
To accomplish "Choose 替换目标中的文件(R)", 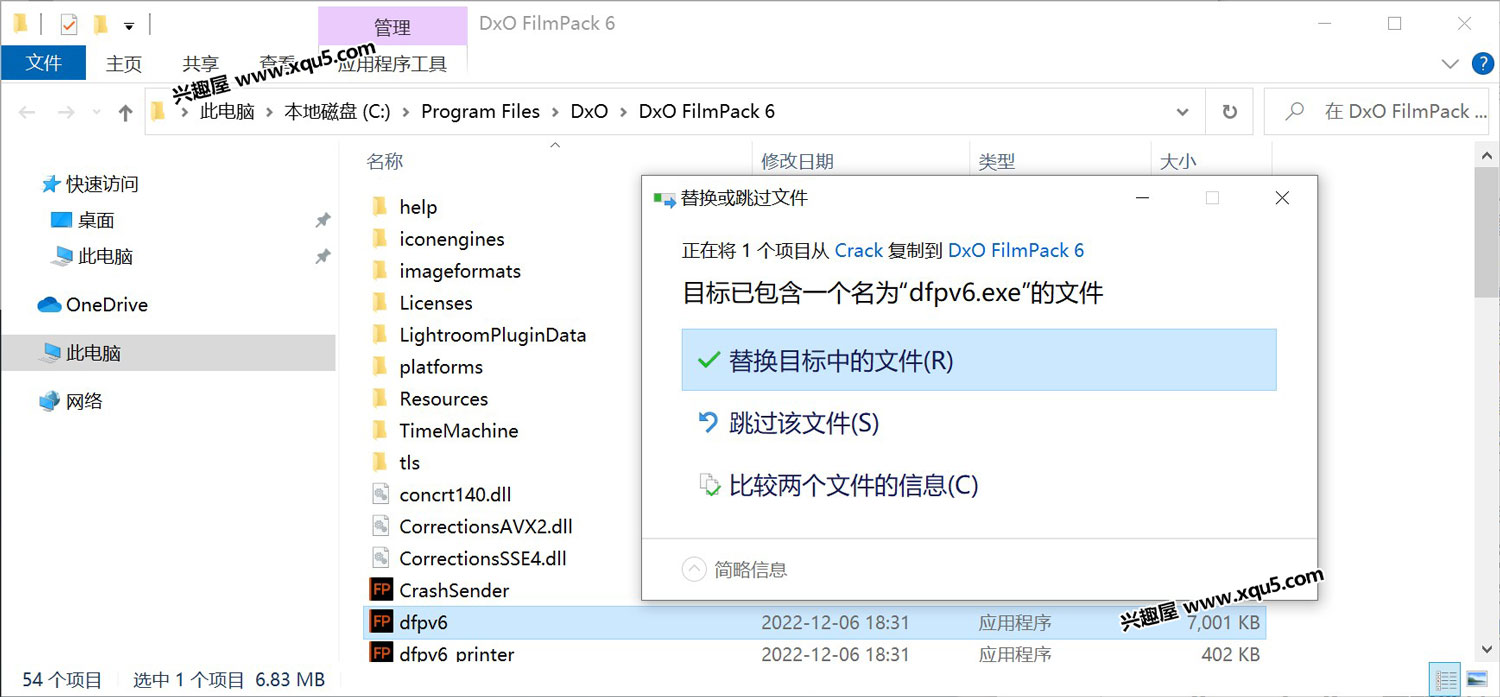I will (979, 360).
